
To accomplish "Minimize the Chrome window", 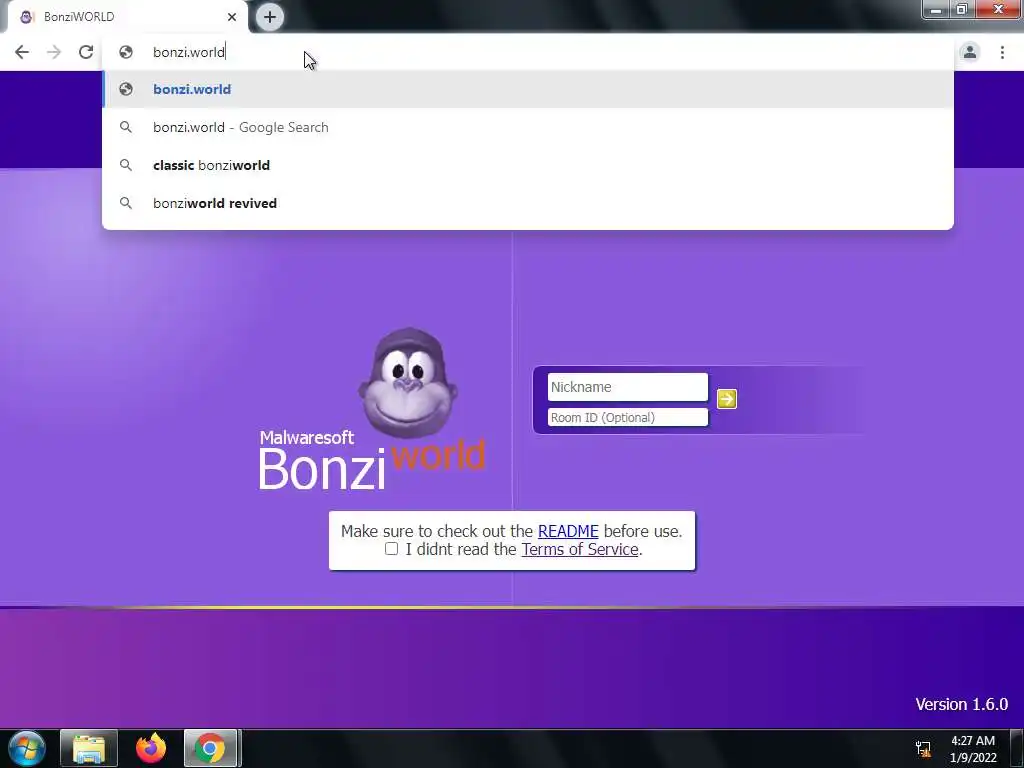I will click(936, 10).
